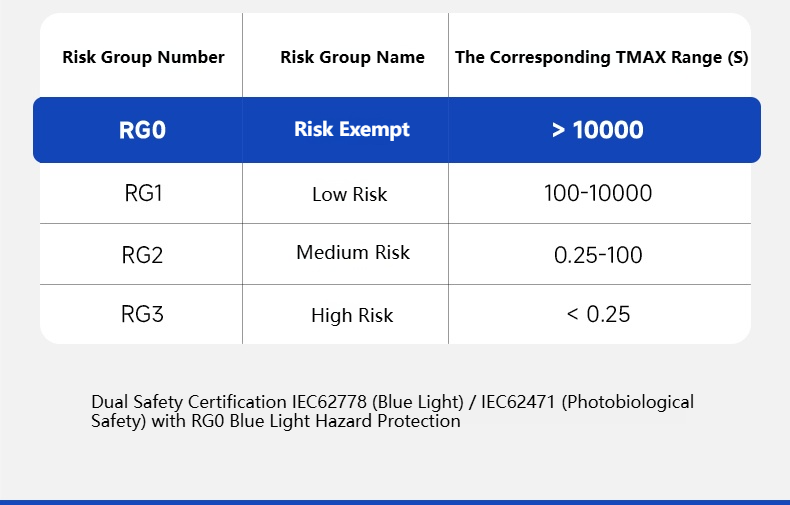Click the Medium Risk label
The width and height of the screenshot is (790, 505).
(353, 252)
